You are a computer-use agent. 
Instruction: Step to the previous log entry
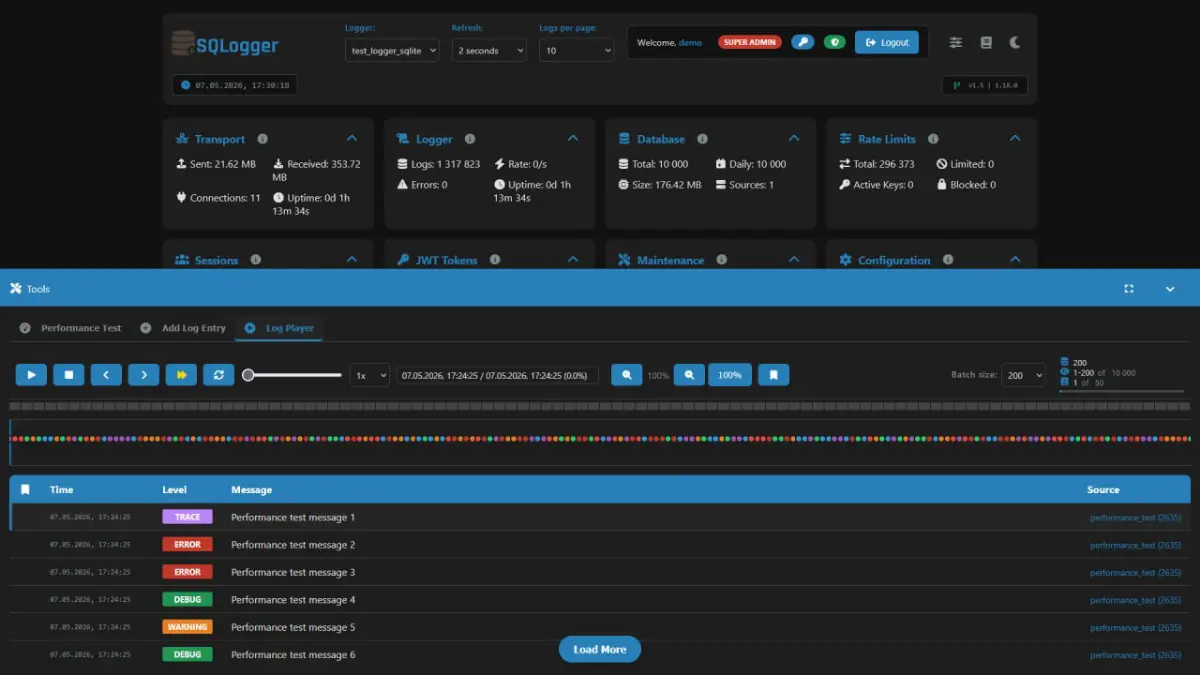coord(106,375)
